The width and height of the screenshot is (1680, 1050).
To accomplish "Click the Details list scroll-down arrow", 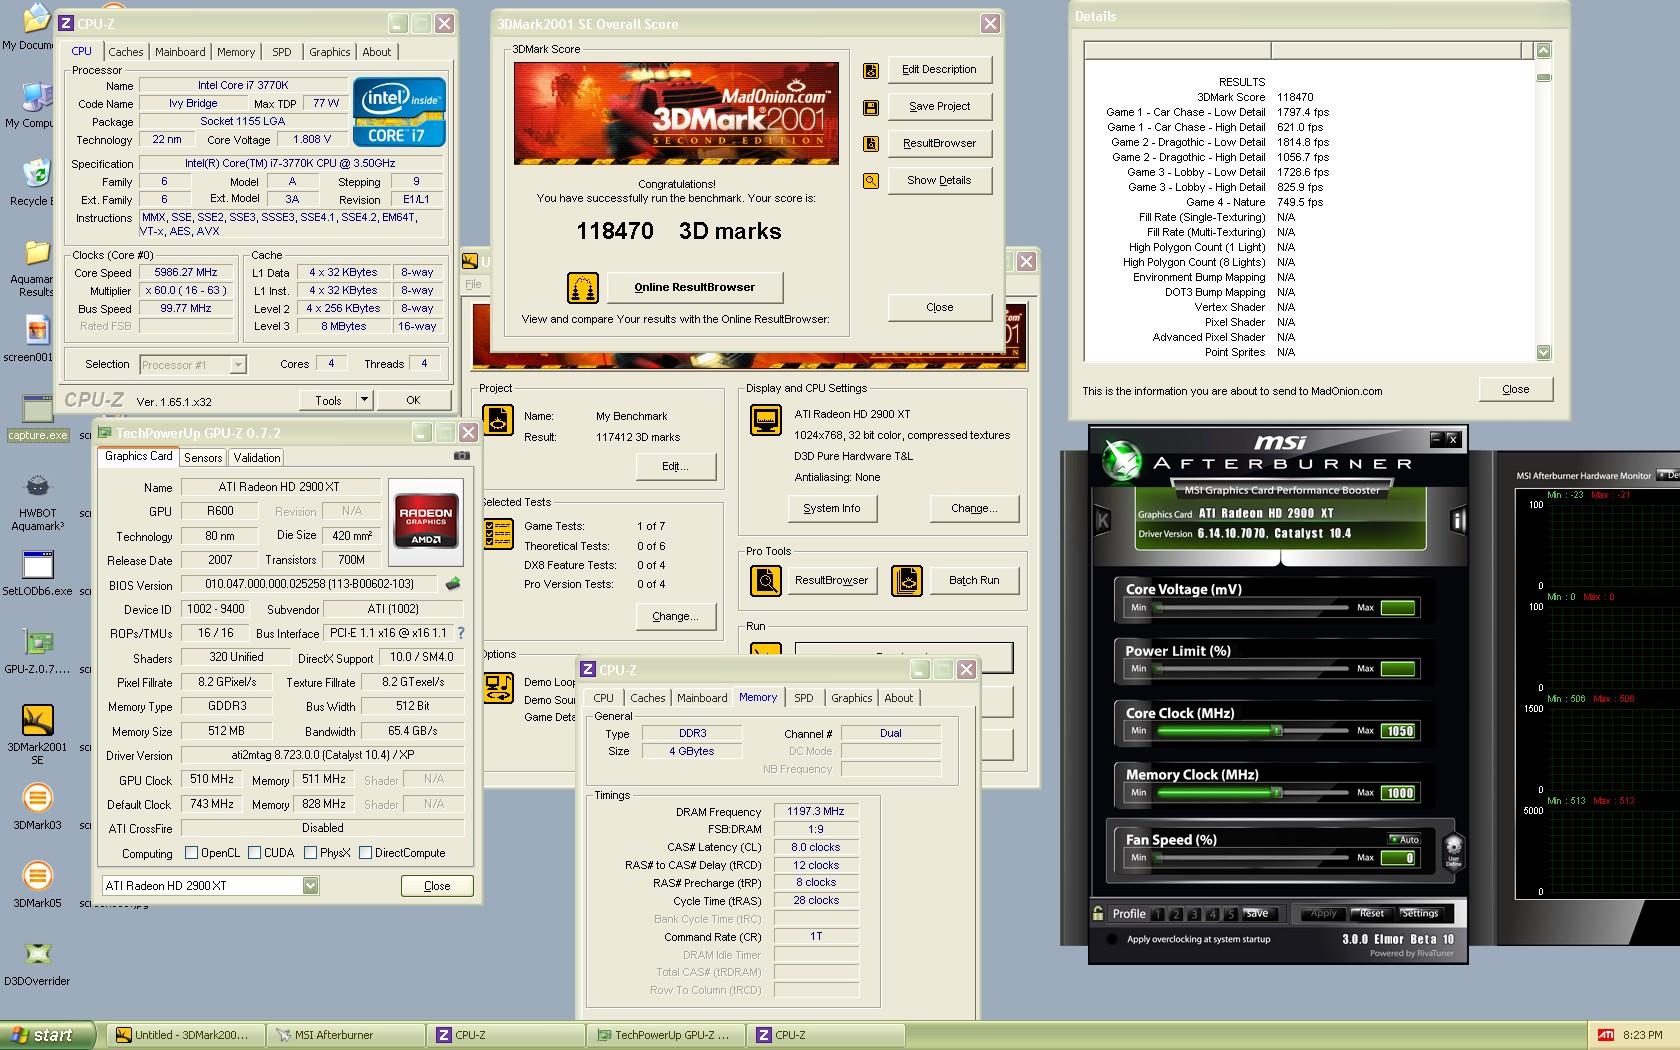I will click(x=1543, y=352).
